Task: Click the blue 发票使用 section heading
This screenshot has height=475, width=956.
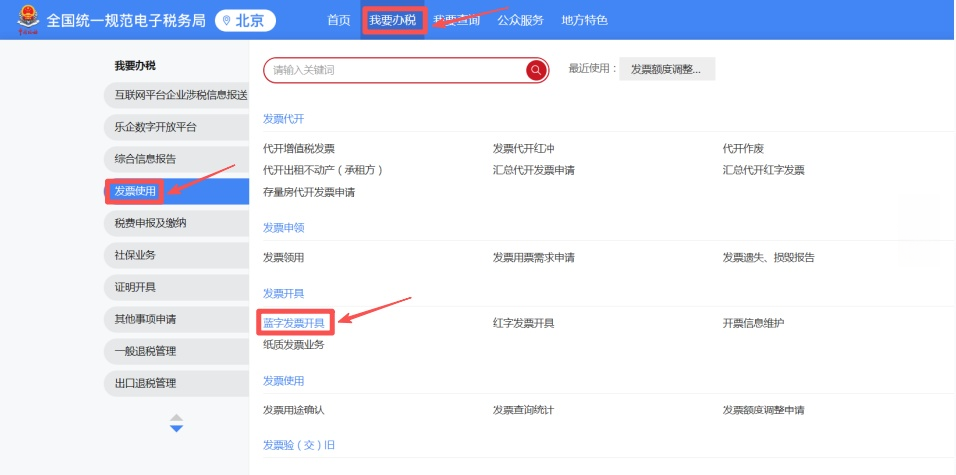Action: [284, 380]
